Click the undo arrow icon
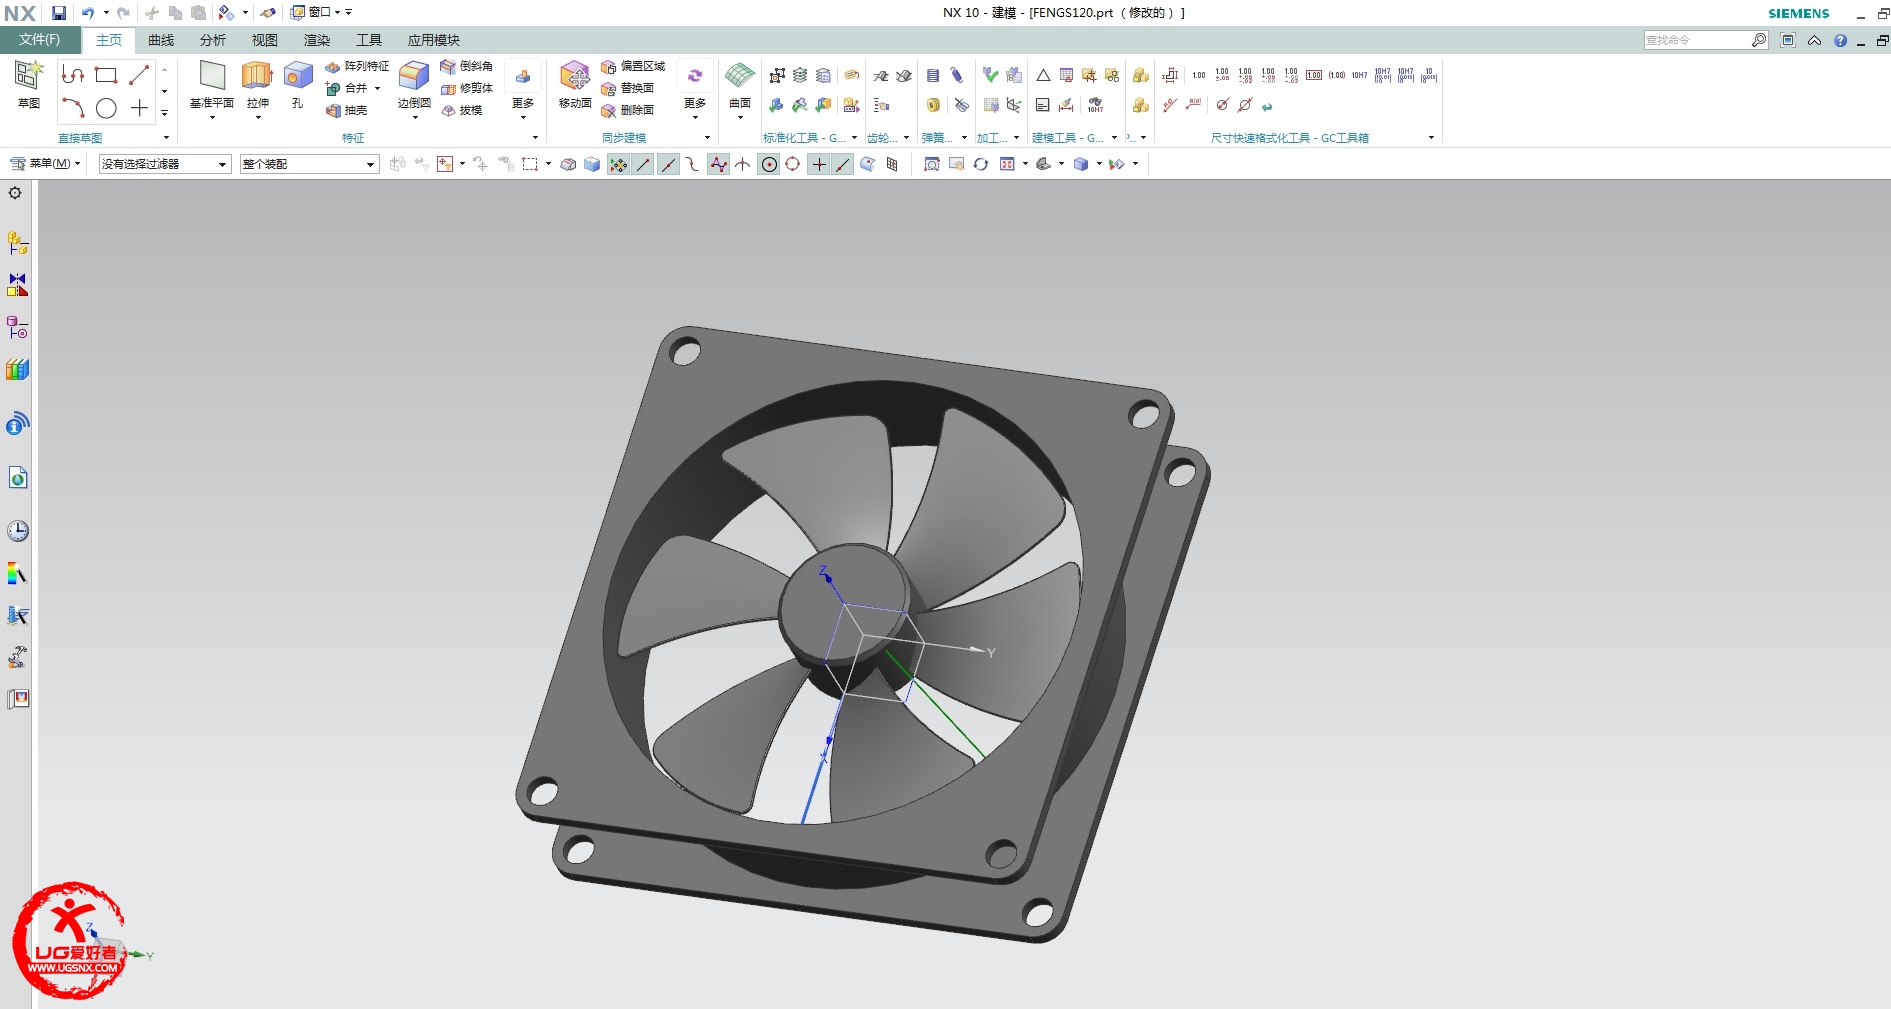 pyautogui.click(x=88, y=13)
